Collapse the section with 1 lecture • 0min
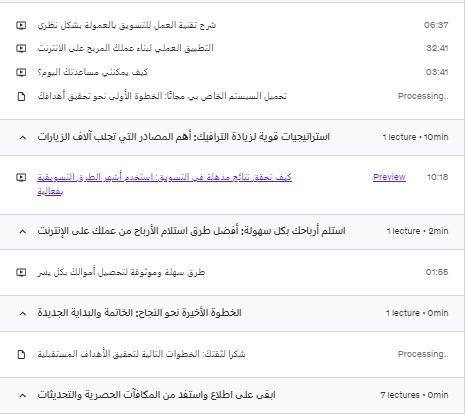Screen dimensions: 467x415 point(23,313)
